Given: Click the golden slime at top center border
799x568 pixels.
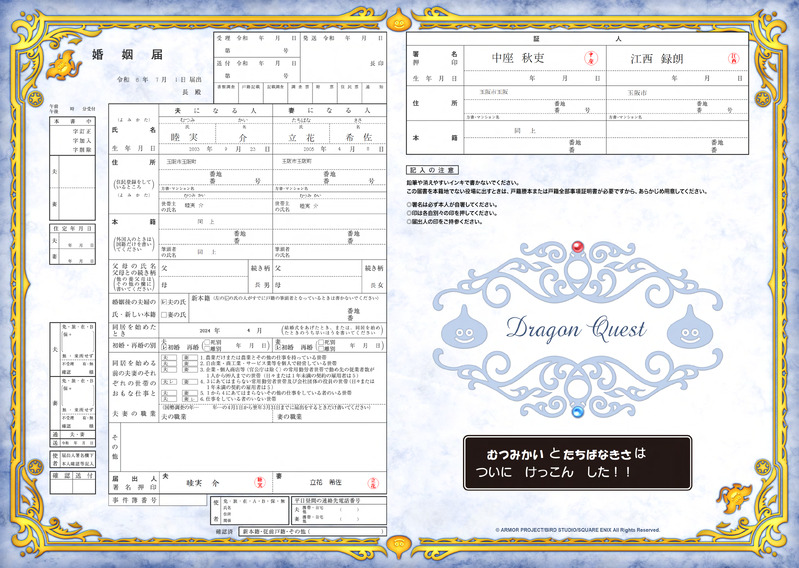Looking at the screenshot, I should (x=398, y=20).
